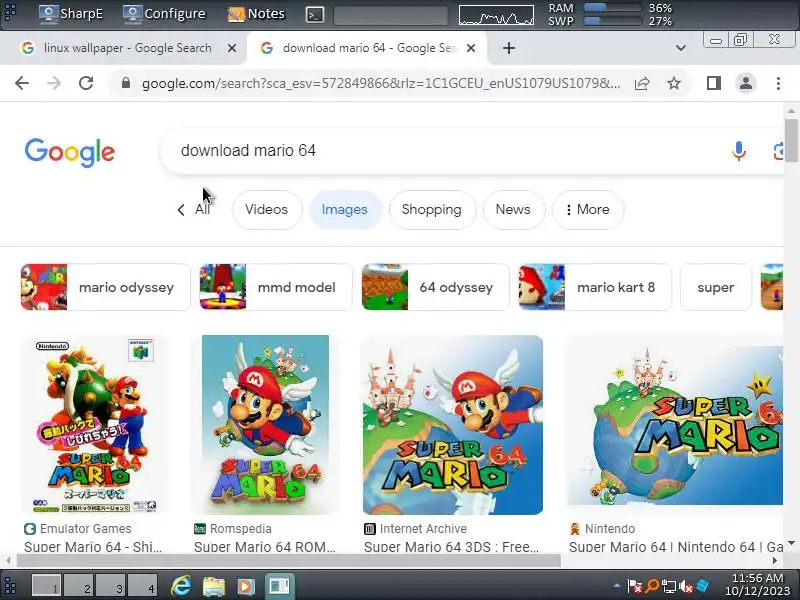
Task: Open the Internet Archive Super Mario 64 image
Action: click(453, 424)
